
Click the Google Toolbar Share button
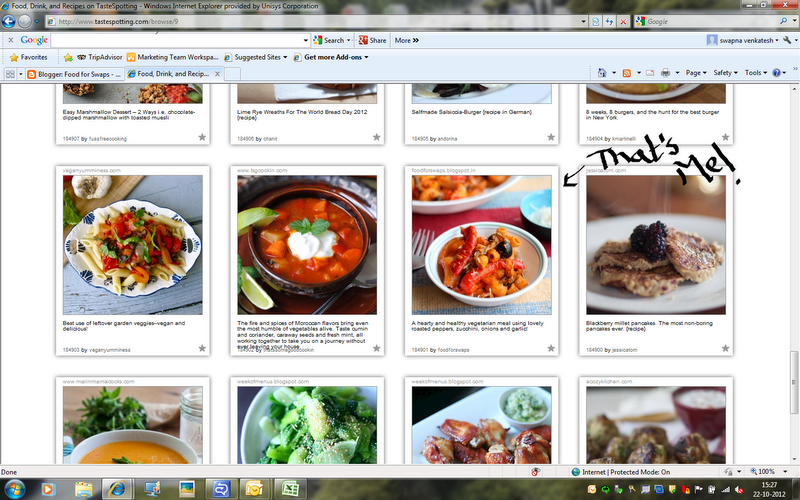372,40
